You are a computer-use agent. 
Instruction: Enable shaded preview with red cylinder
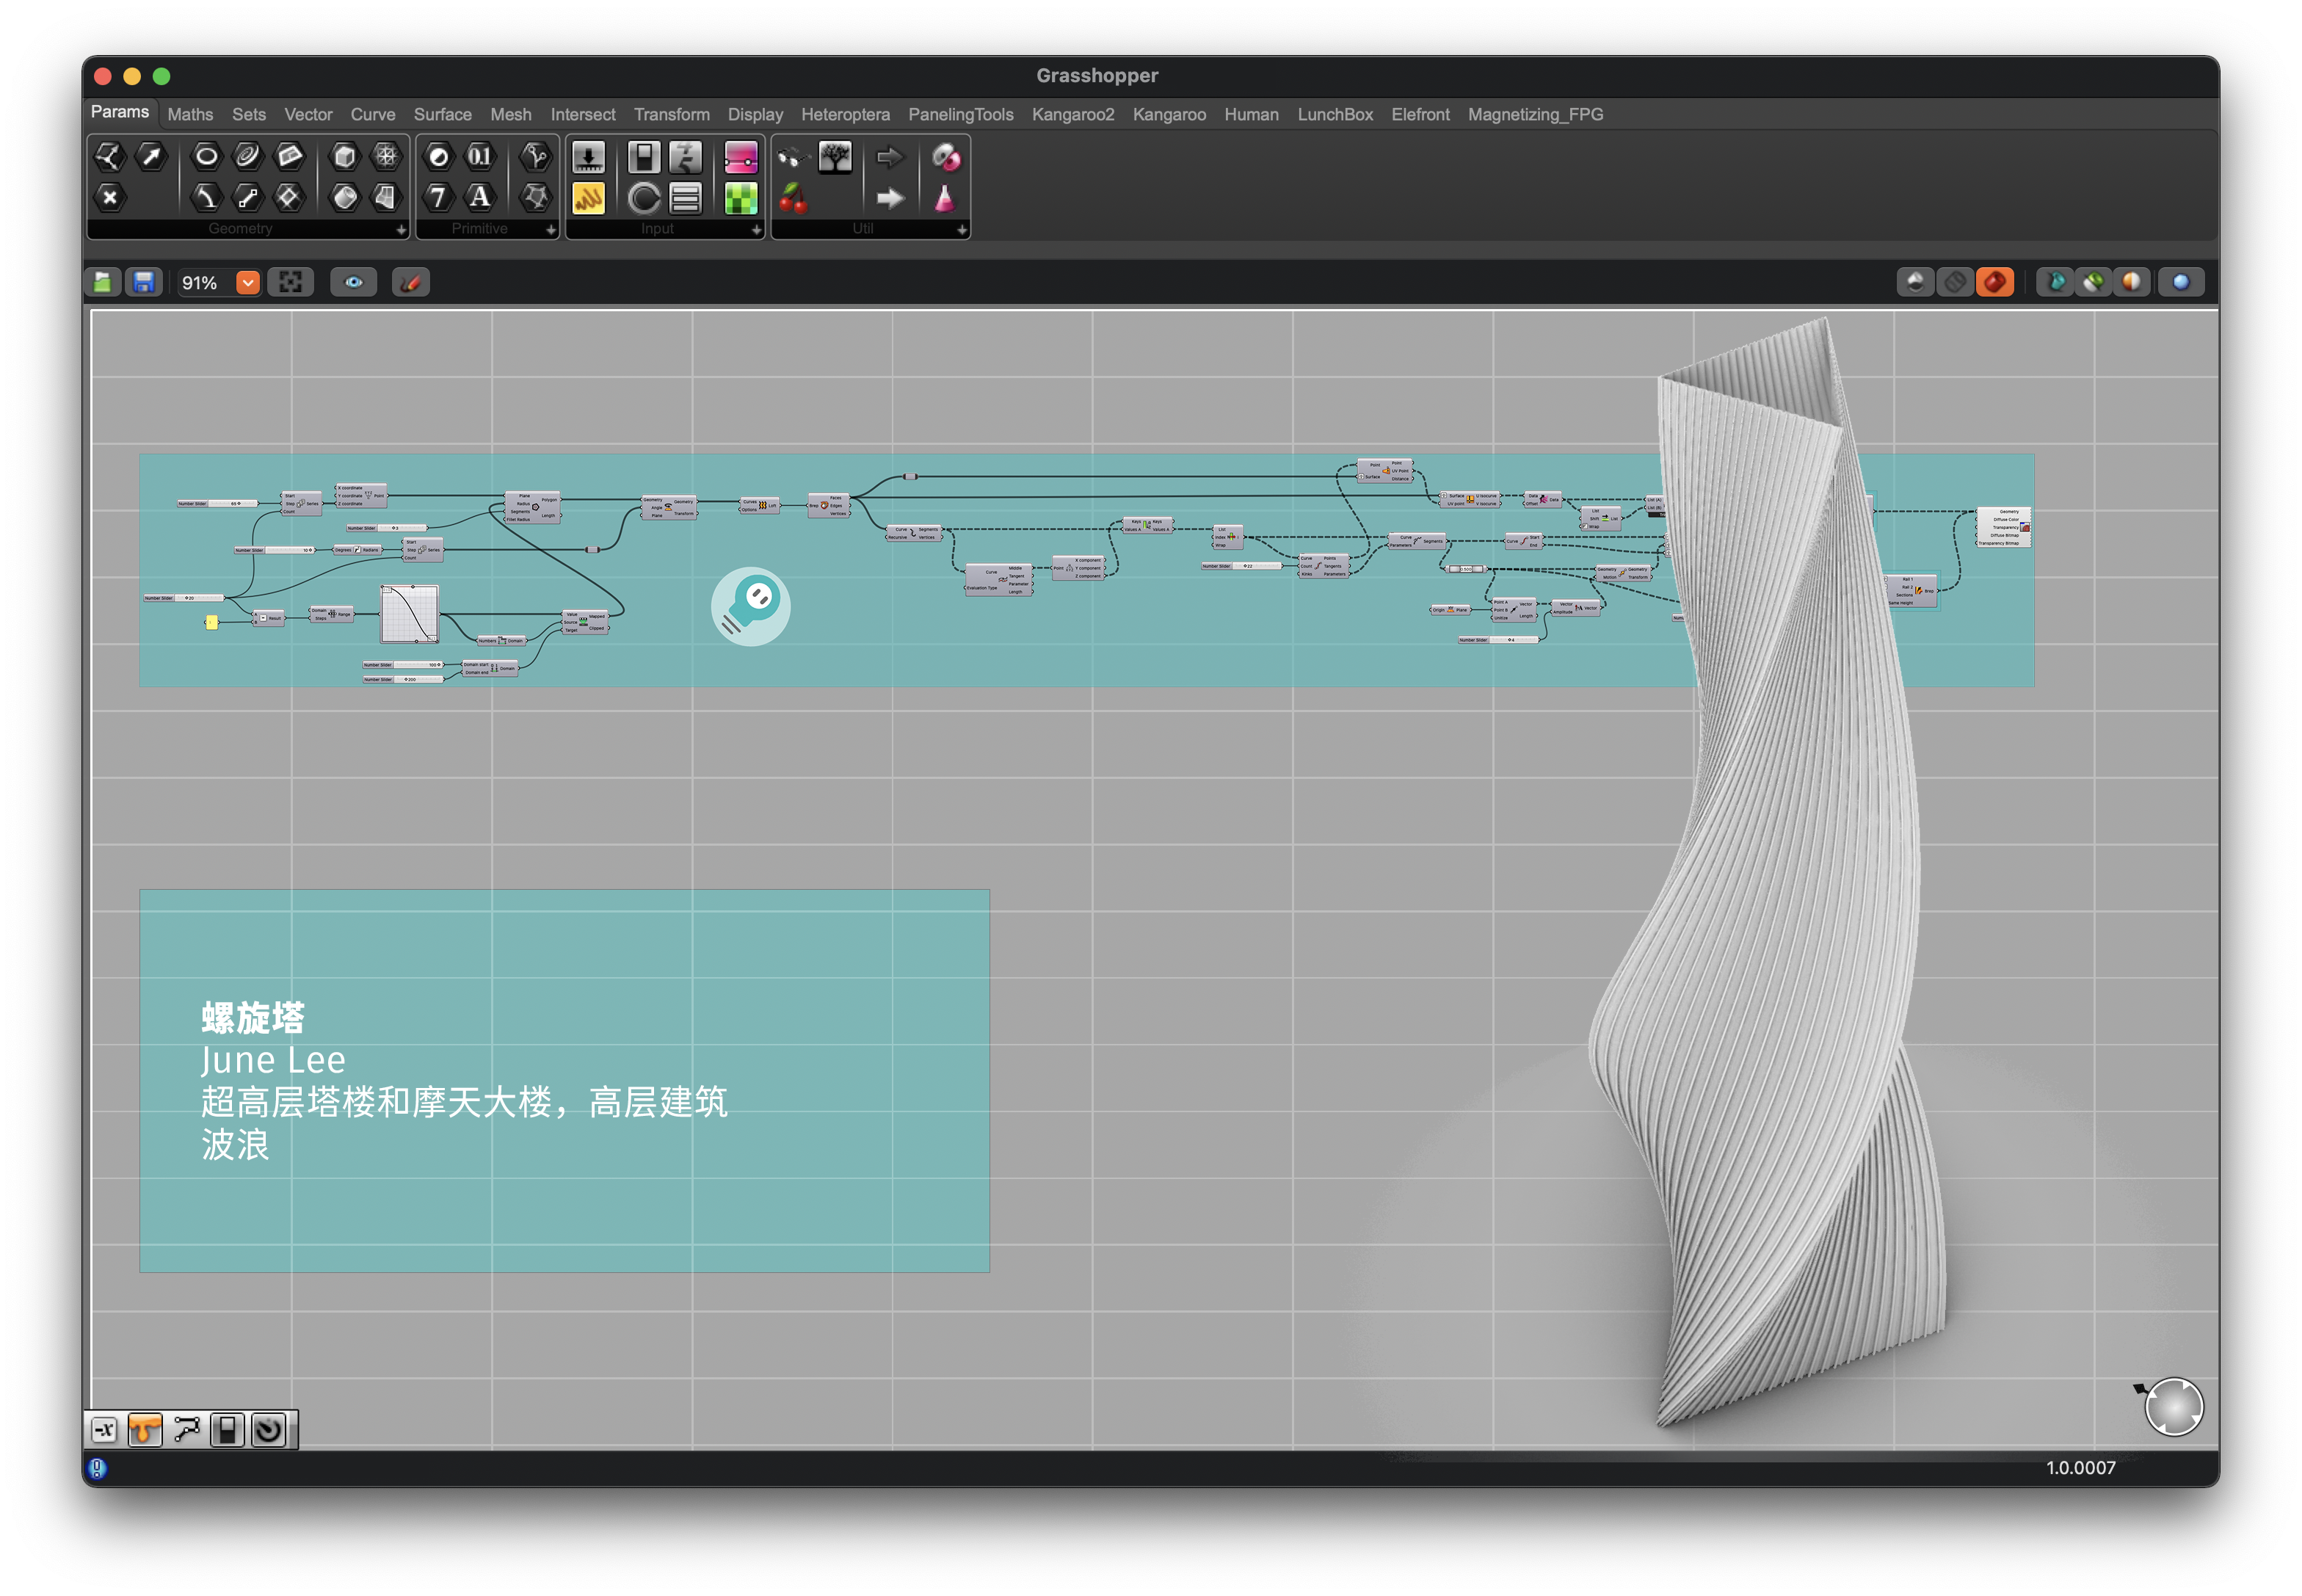click(1994, 283)
